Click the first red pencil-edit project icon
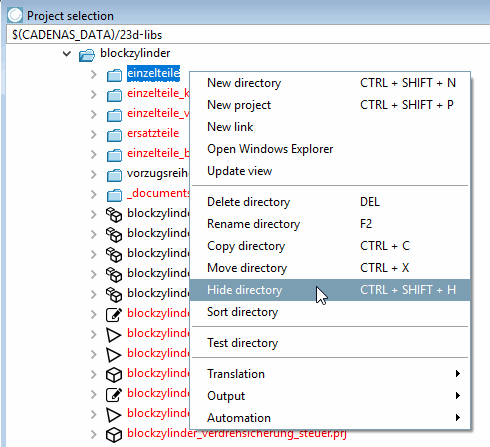This screenshot has height=447, width=490. click(x=114, y=314)
